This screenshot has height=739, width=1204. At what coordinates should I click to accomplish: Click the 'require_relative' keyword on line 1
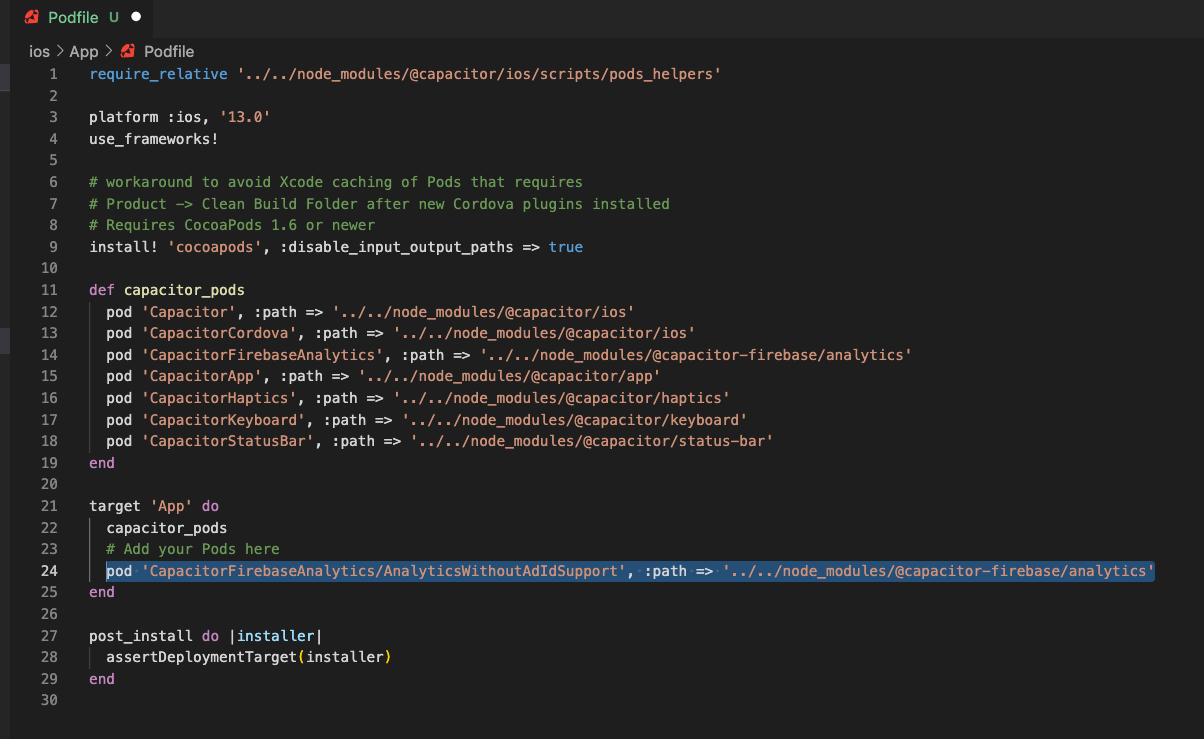coord(159,75)
